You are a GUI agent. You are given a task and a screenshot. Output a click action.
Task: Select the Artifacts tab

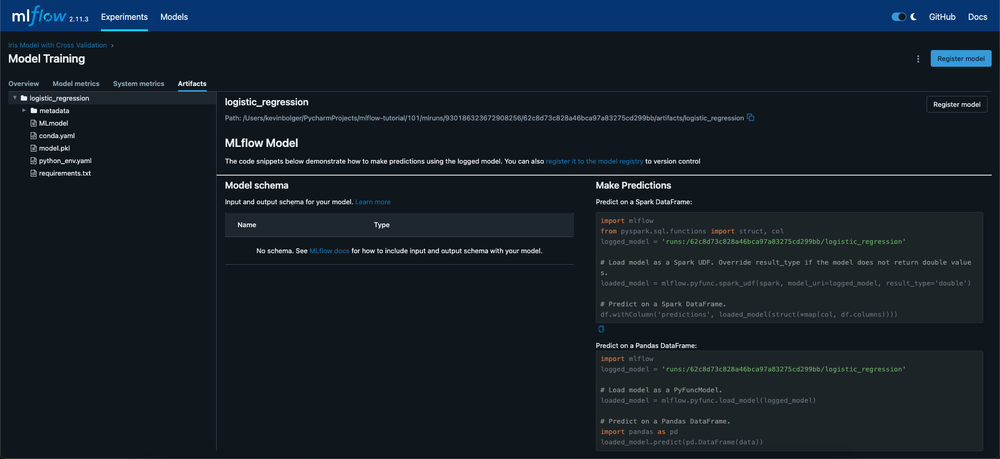click(x=192, y=84)
